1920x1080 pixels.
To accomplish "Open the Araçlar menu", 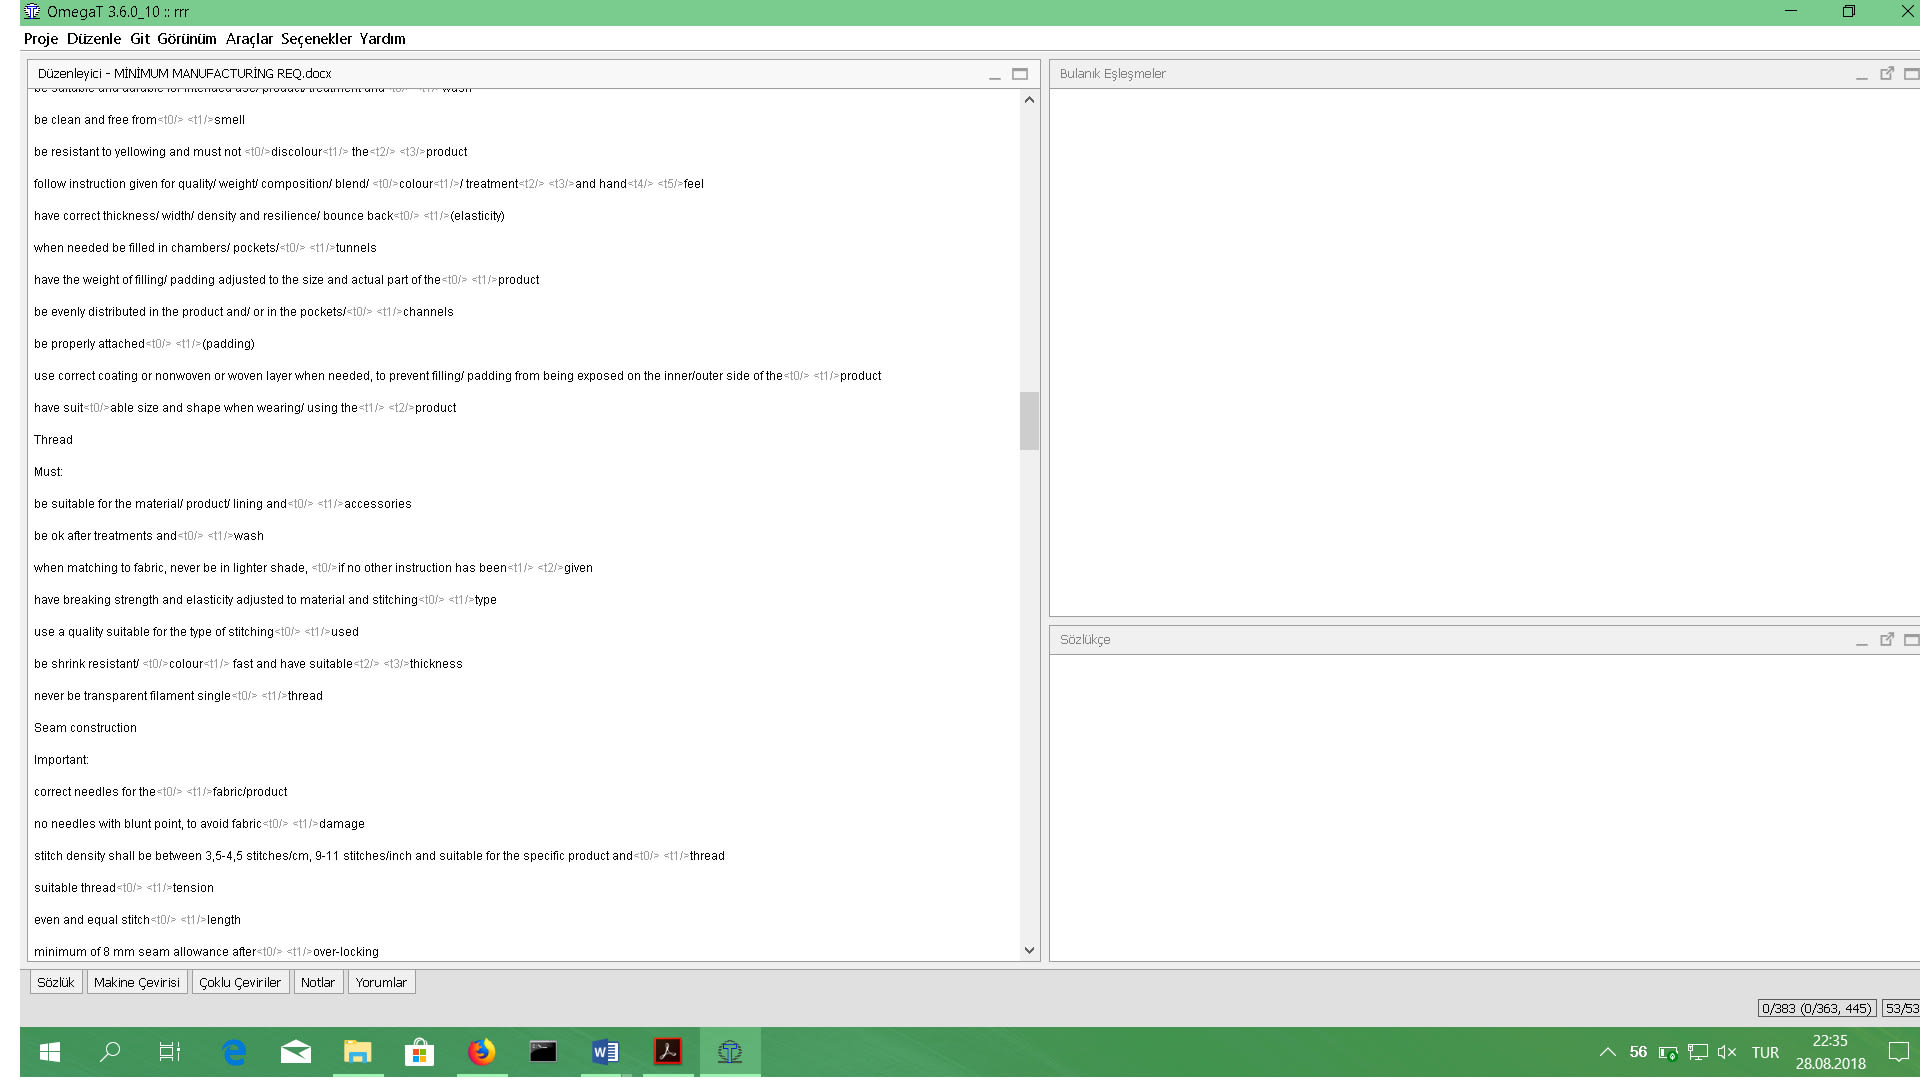I will (249, 39).
